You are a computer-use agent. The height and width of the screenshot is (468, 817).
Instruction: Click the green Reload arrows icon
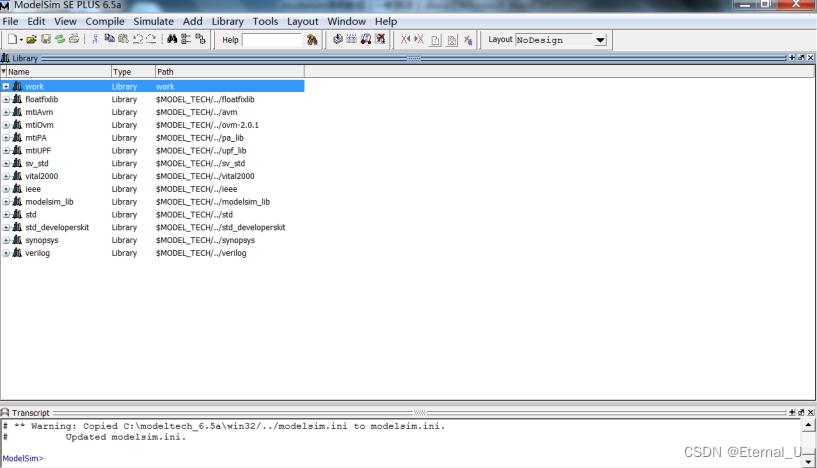point(60,39)
